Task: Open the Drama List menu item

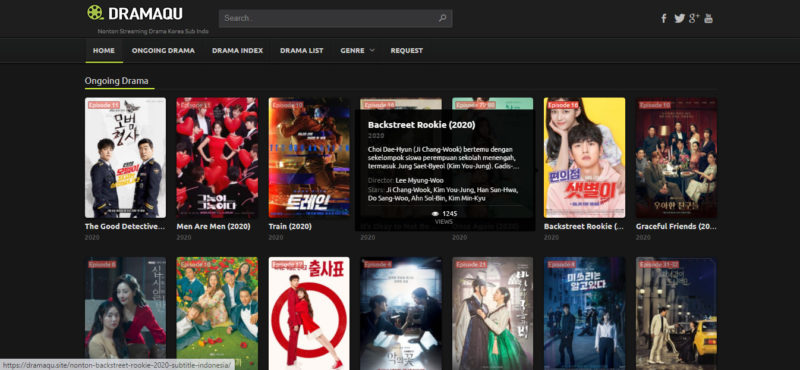Action: tap(302, 51)
